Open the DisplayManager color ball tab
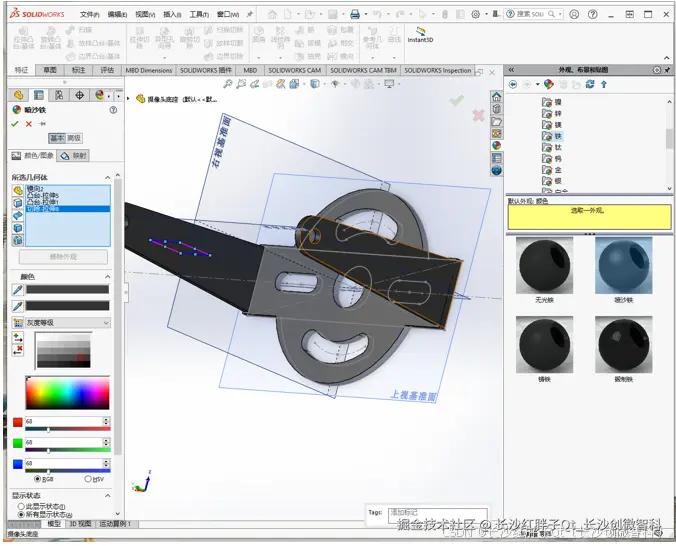Screen dimensions: 676x546 (x=100, y=95)
